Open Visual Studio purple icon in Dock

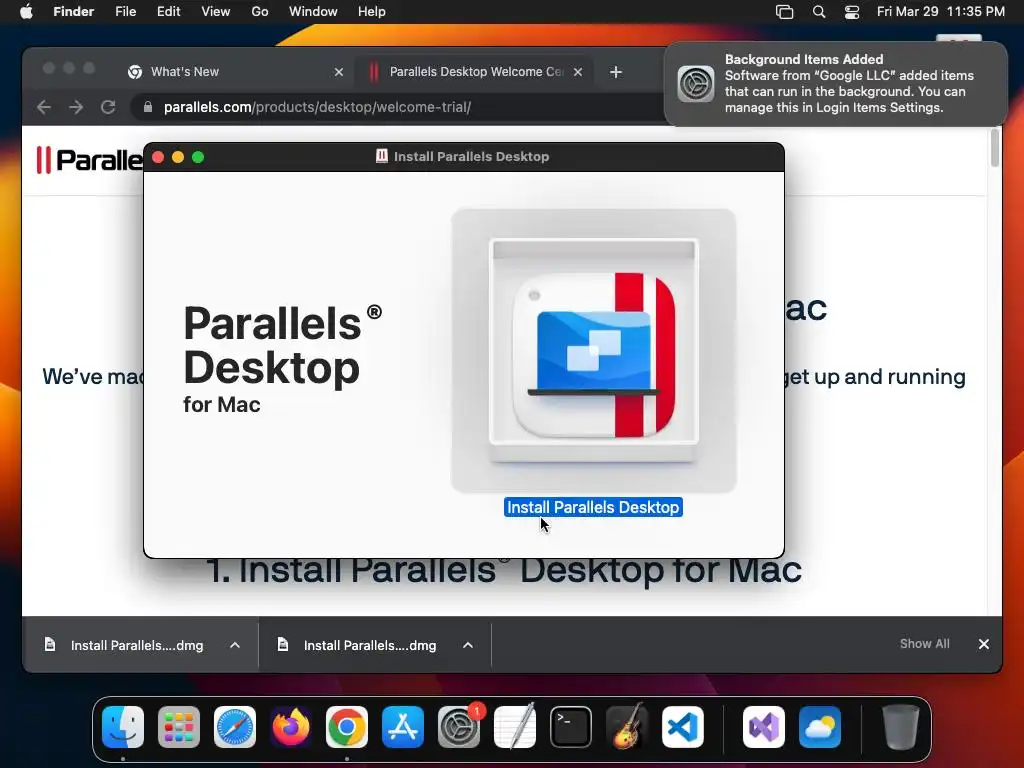coord(764,727)
